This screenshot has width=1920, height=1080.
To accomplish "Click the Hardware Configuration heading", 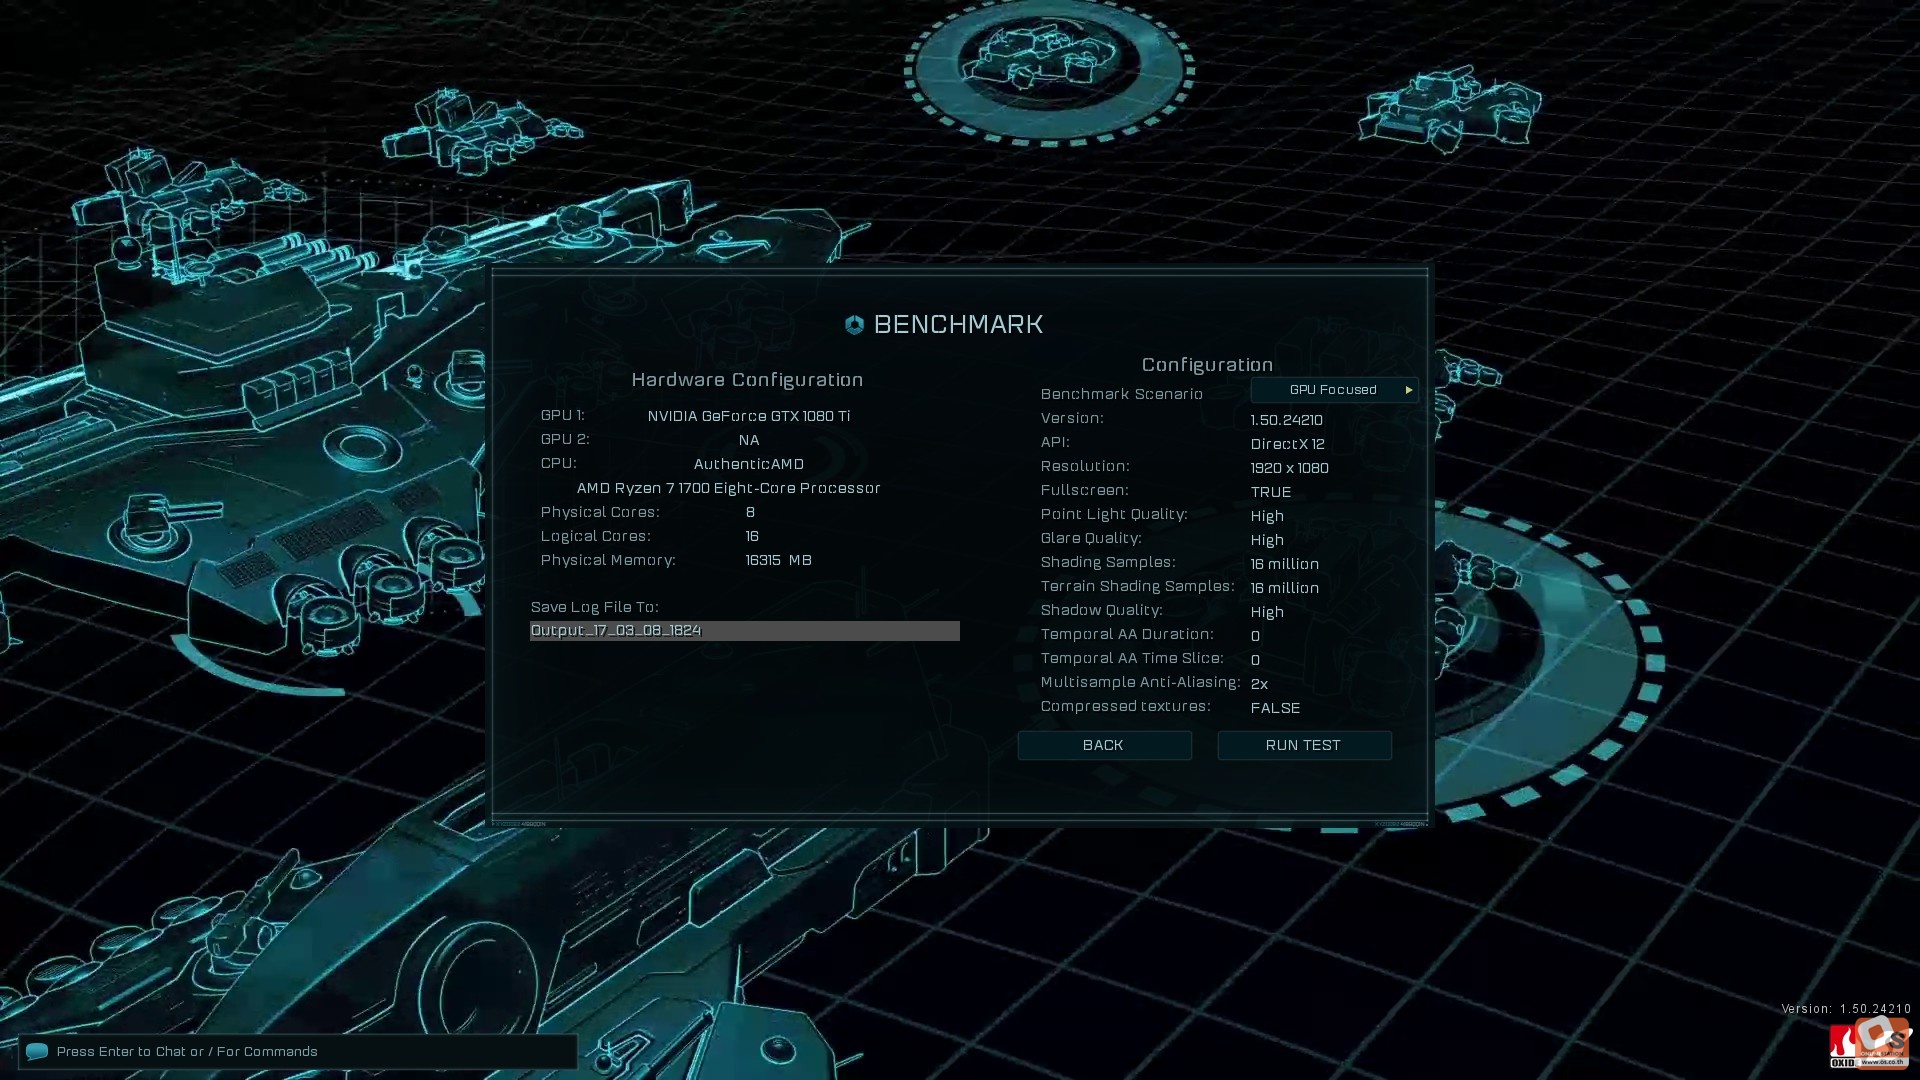I will pyautogui.click(x=747, y=380).
